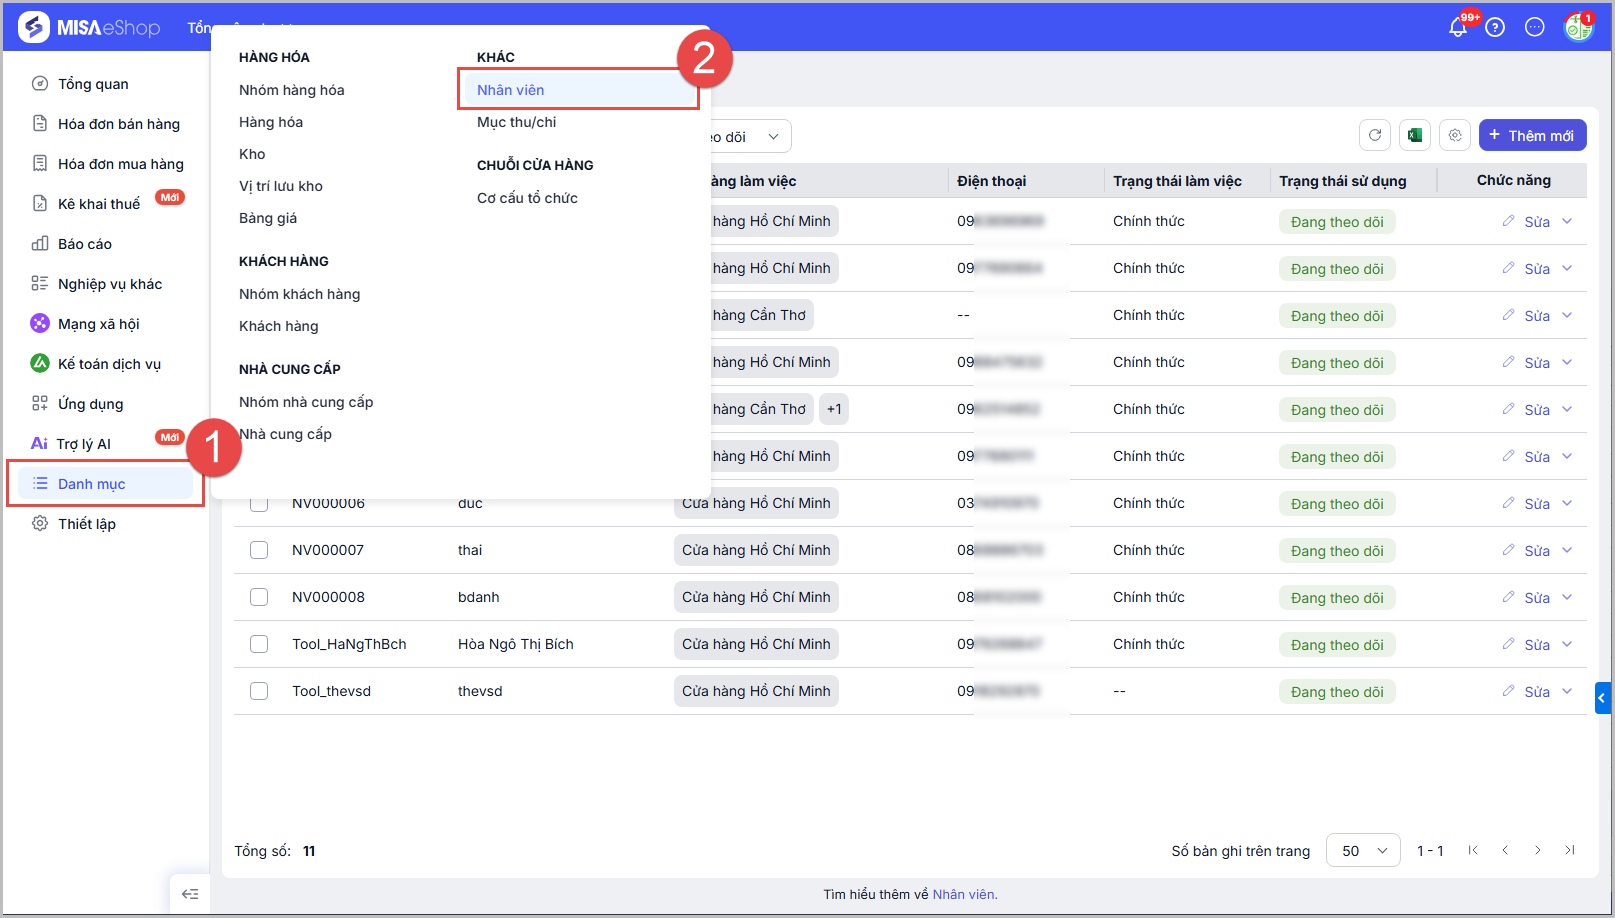Viewport: 1615px width, 918px height.
Task: Tick the checkbox for NV000007
Action: 259,550
